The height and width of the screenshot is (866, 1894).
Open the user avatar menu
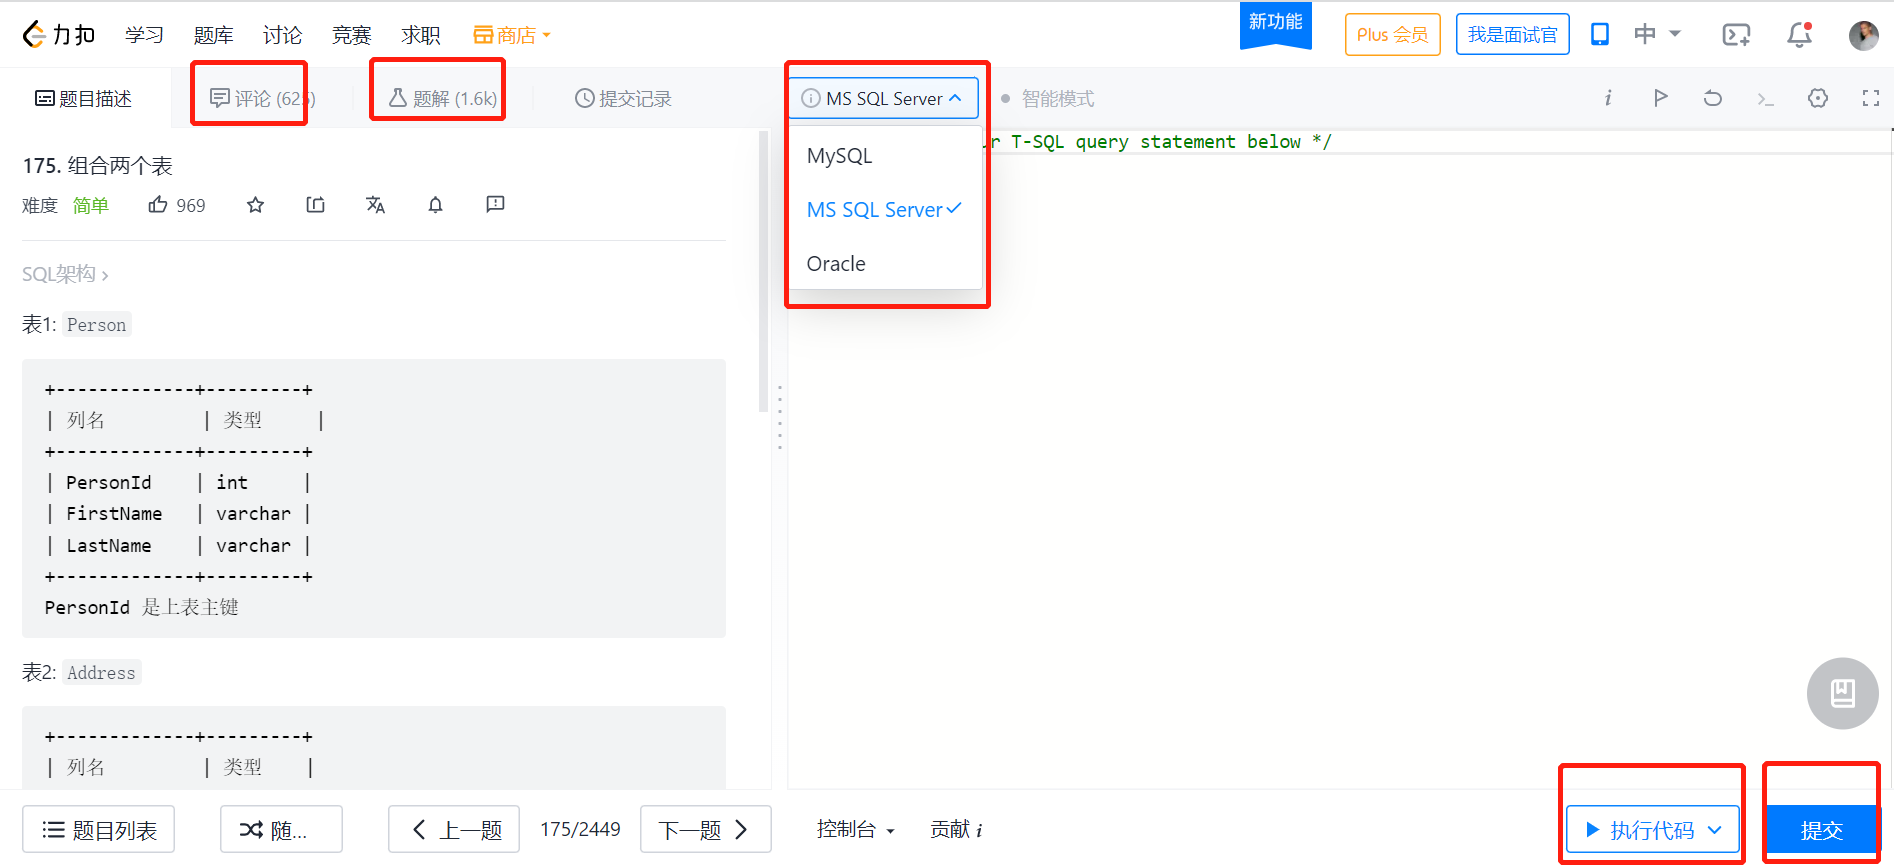tap(1863, 35)
